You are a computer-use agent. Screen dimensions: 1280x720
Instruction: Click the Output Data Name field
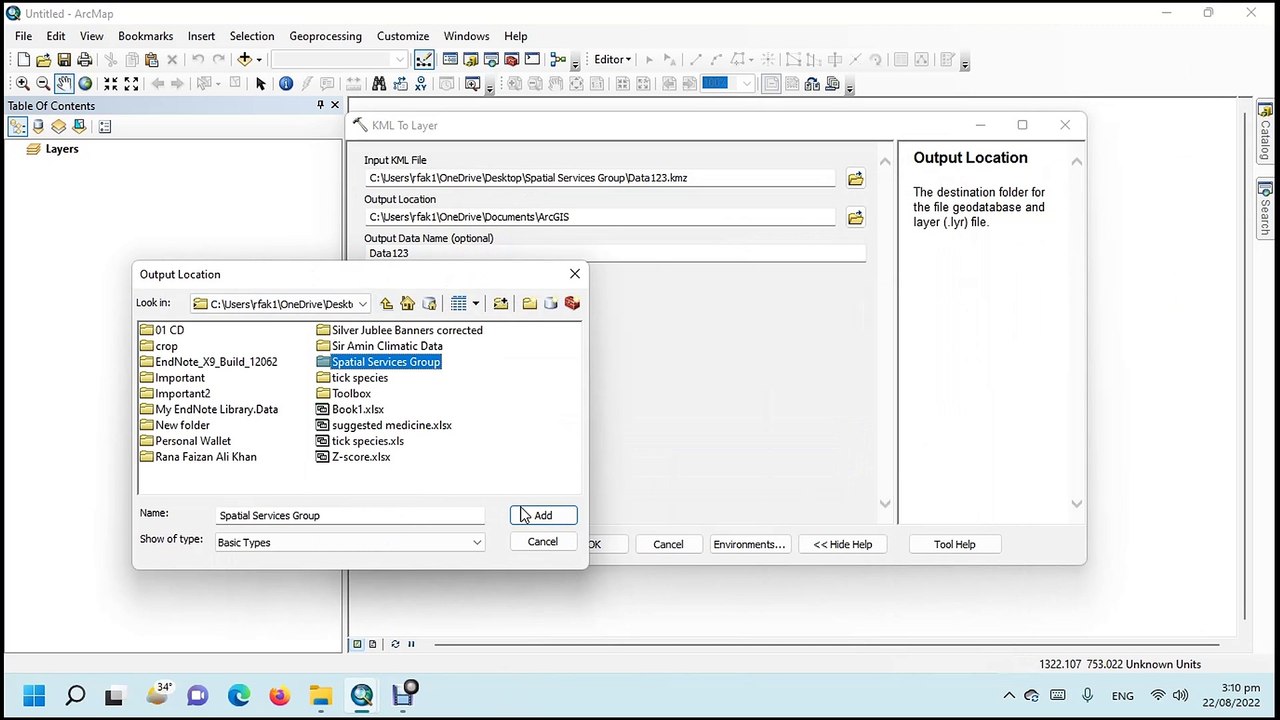point(615,253)
